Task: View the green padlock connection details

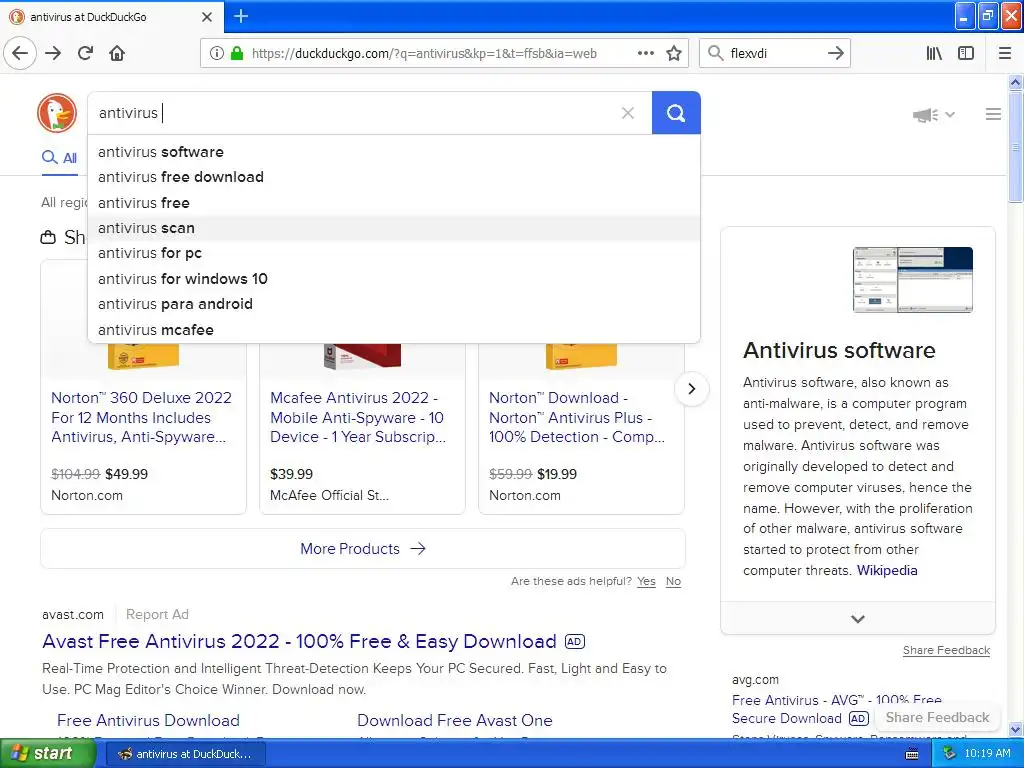Action: [x=237, y=54]
